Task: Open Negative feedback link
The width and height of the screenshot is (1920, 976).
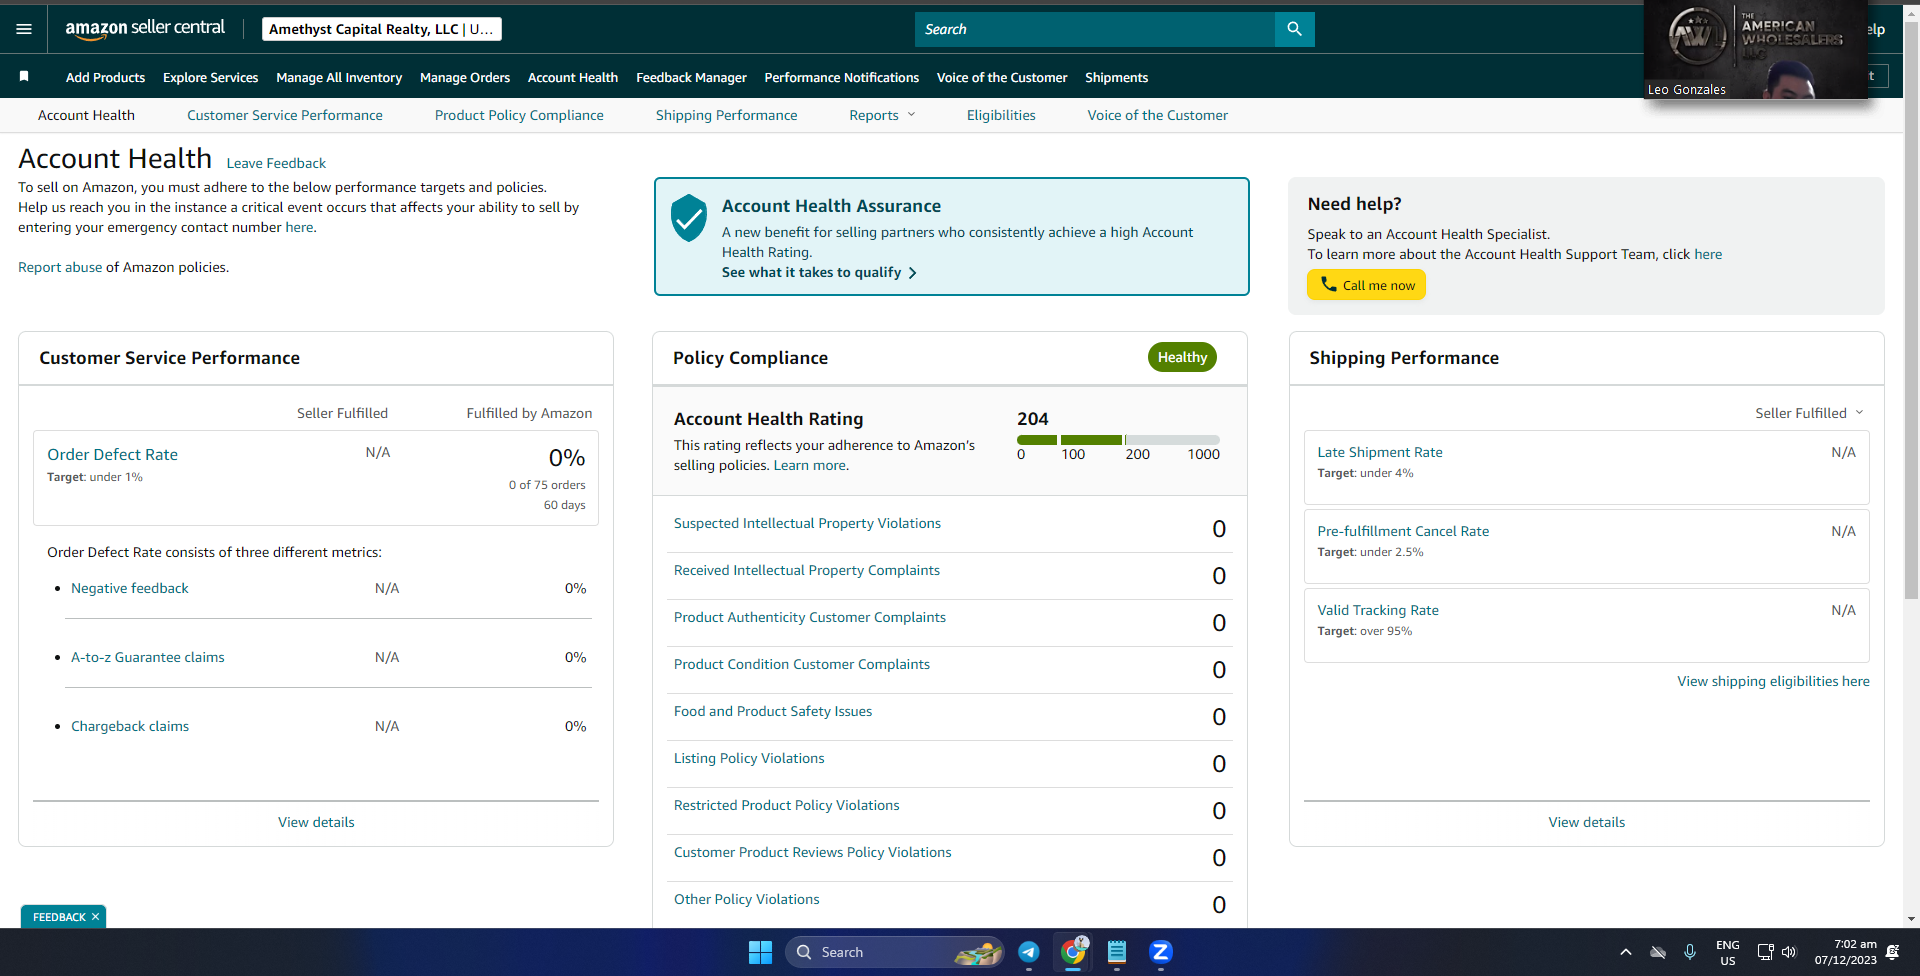Action: click(x=130, y=588)
